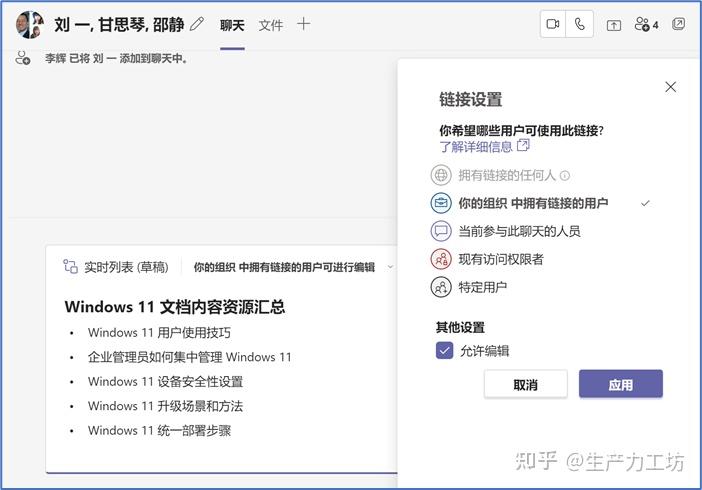The height and width of the screenshot is (490, 702).
Task: Click the 实时列表 (草稿) label
Action: tap(126, 267)
